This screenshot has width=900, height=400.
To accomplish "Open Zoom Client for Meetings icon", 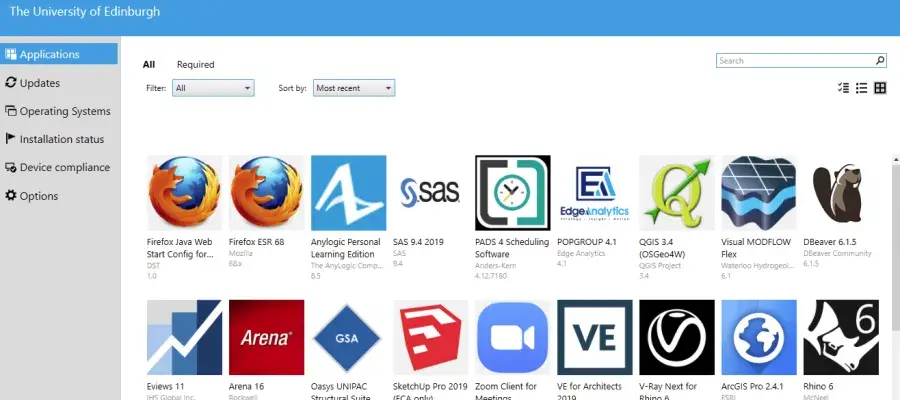I will [513, 337].
